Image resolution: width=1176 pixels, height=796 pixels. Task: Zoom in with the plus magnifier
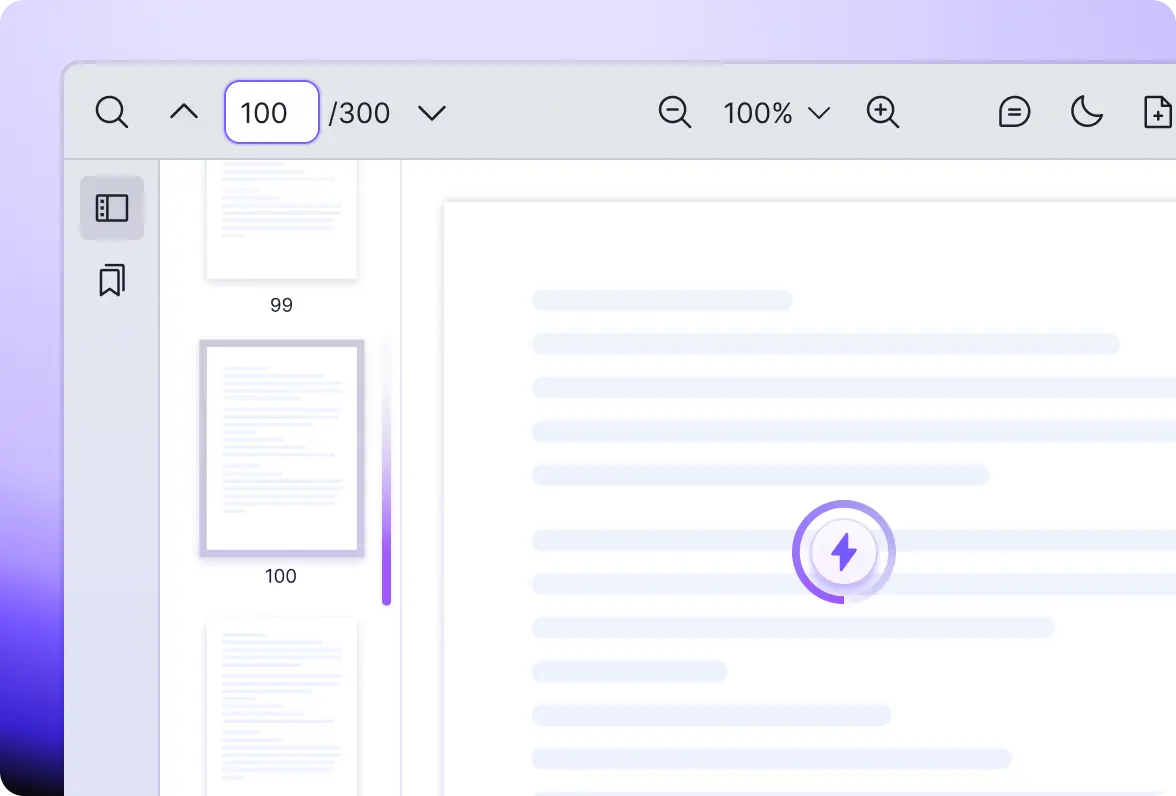[883, 113]
